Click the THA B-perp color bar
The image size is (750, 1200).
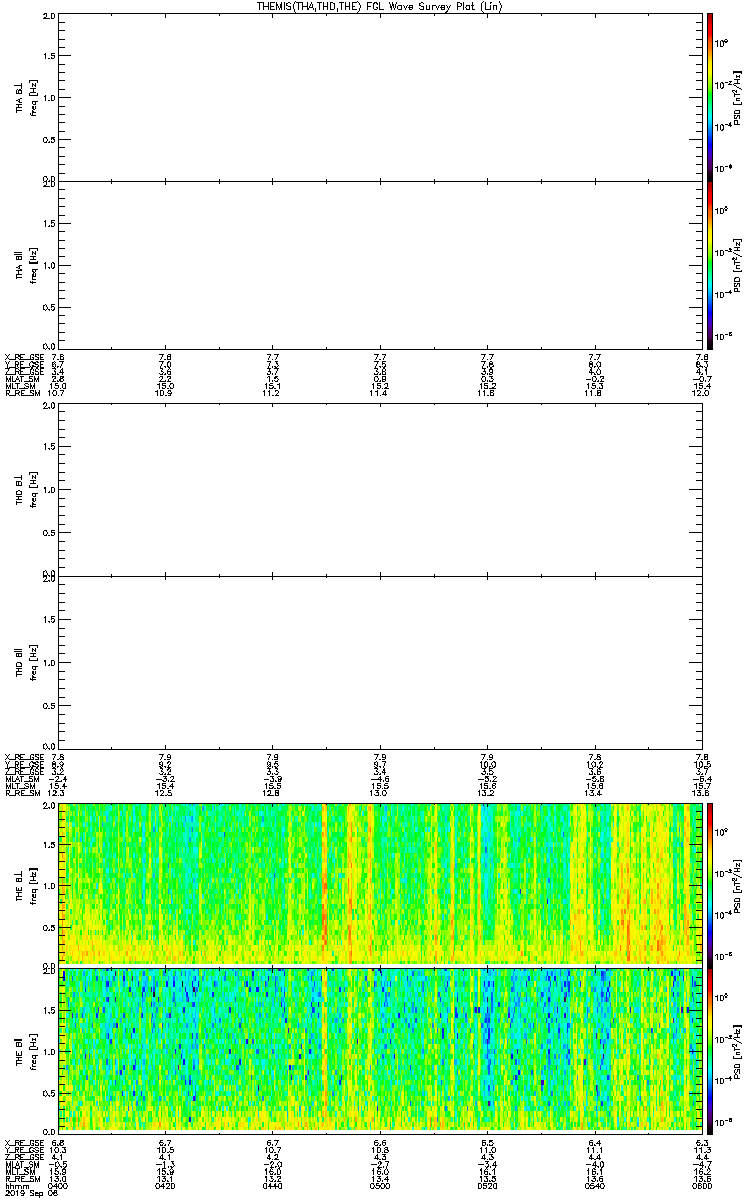709,96
